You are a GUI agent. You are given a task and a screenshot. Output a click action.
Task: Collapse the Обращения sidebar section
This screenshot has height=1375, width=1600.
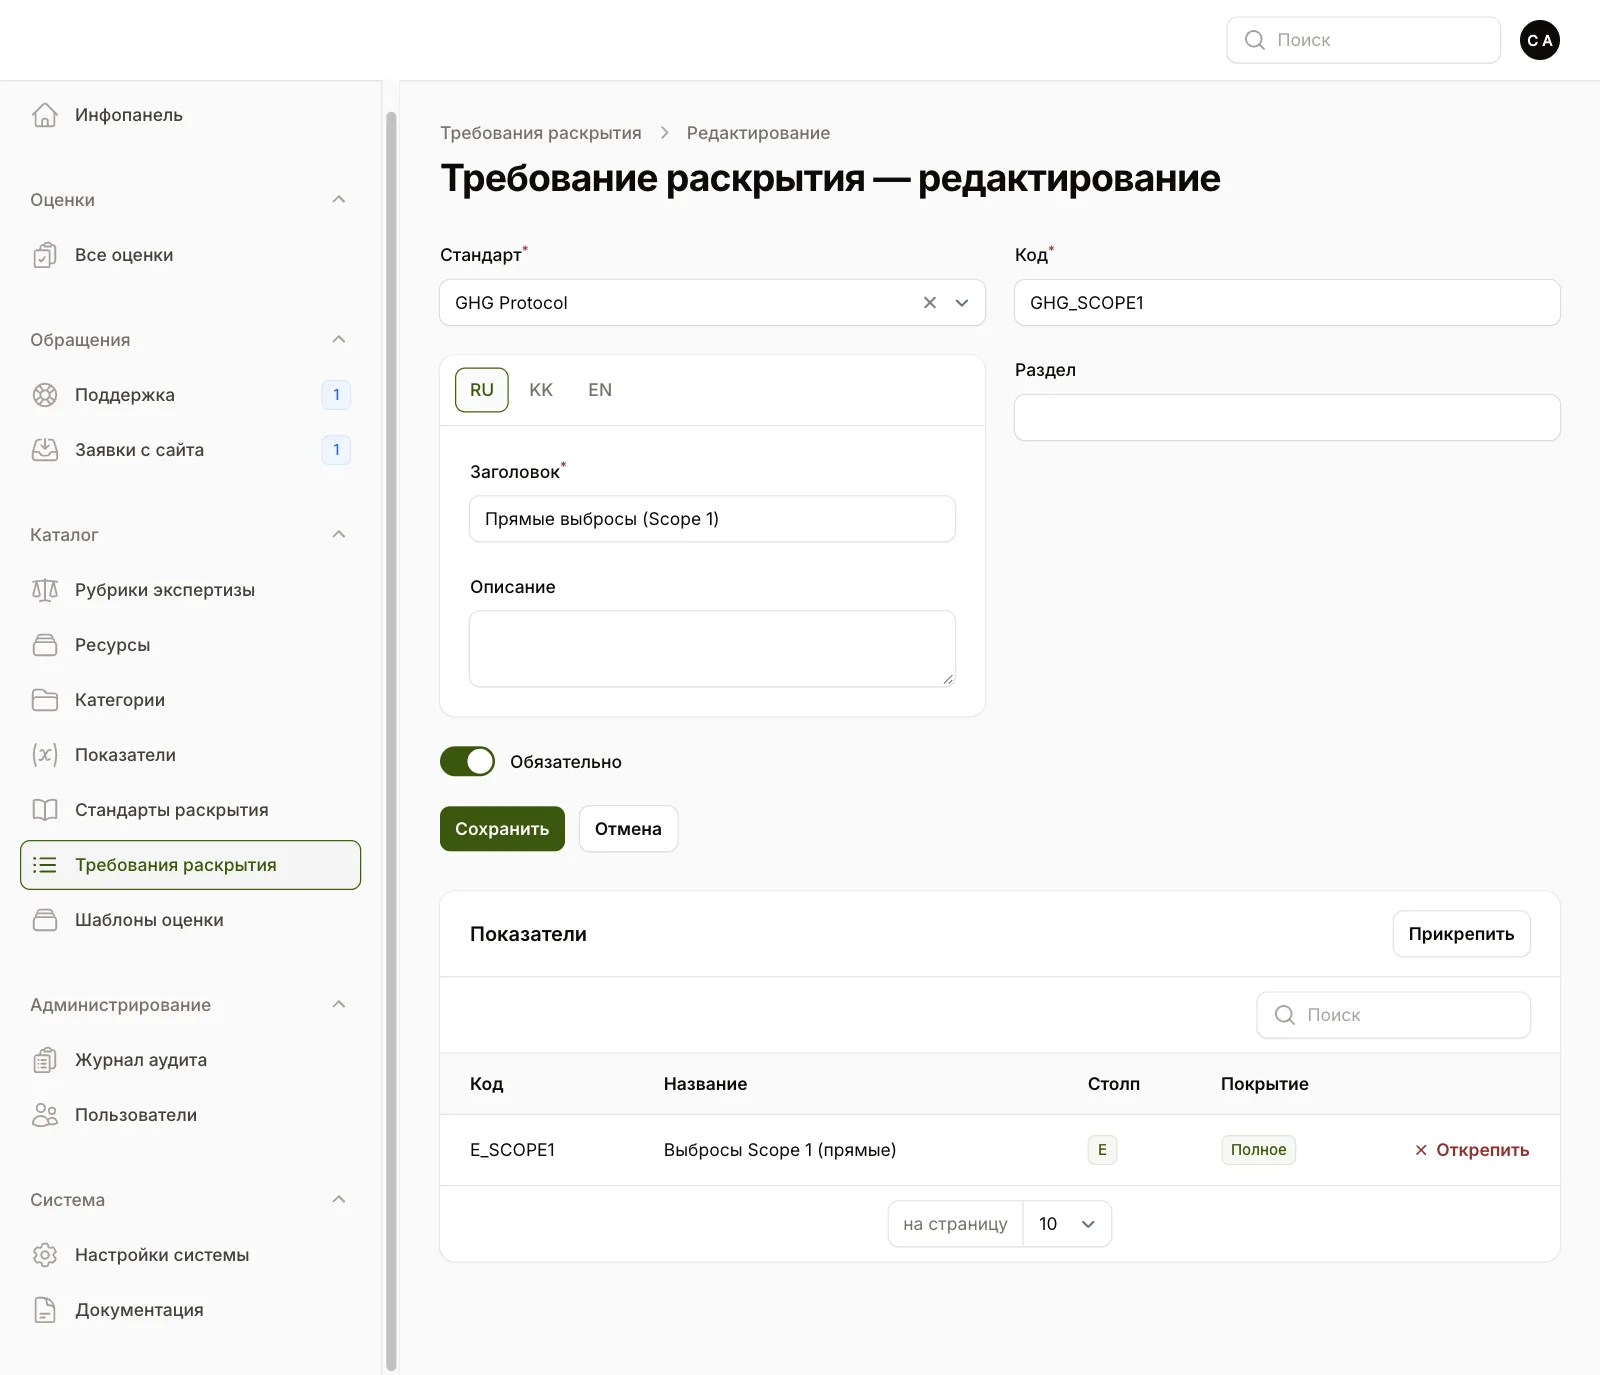[339, 340]
